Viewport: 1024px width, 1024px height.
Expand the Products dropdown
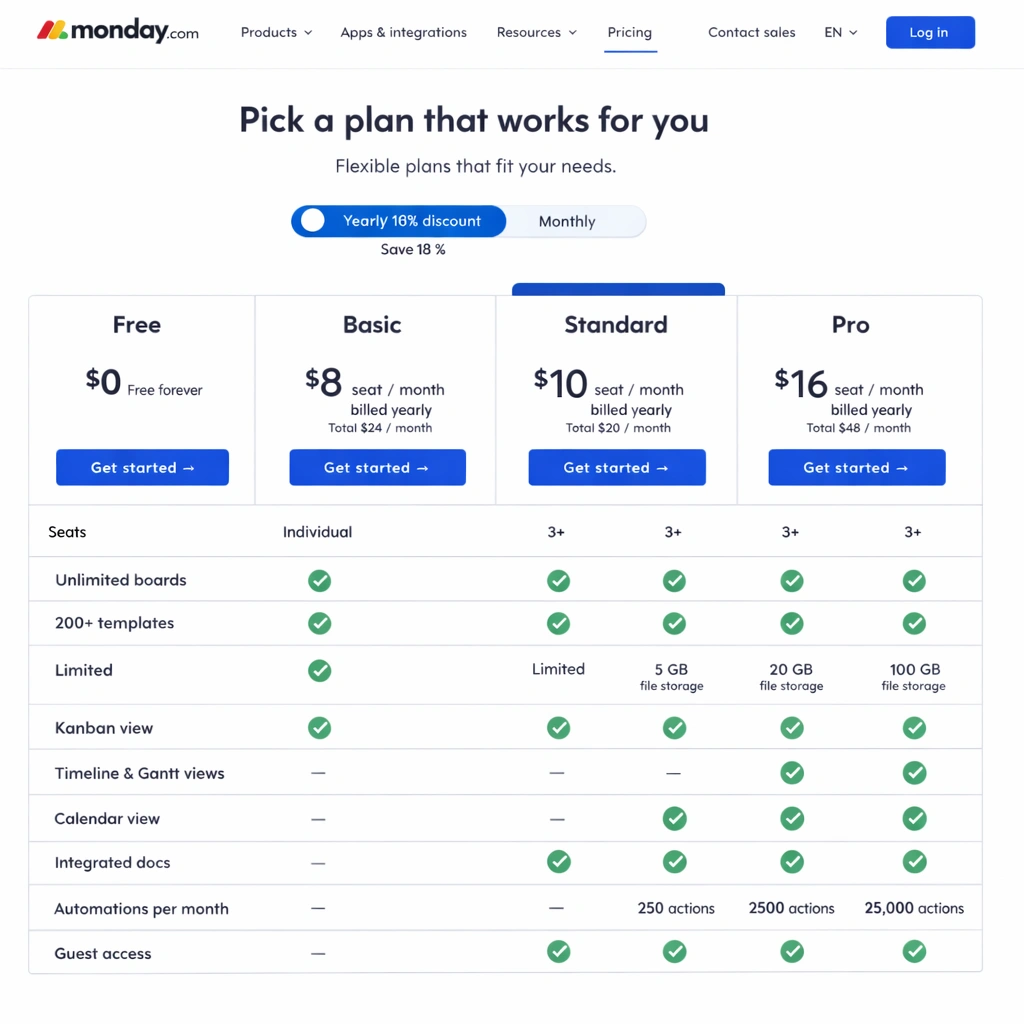(x=276, y=32)
